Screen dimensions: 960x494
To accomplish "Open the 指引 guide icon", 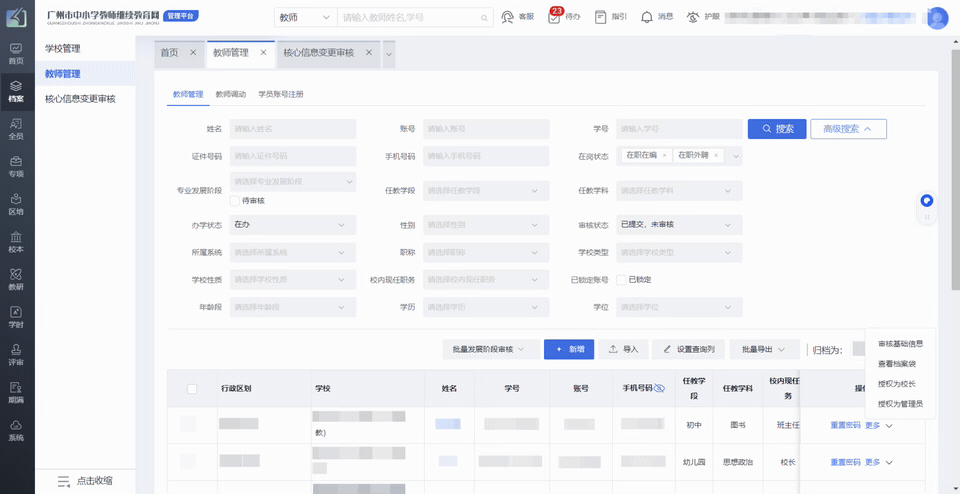I will pyautogui.click(x=600, y=17).
